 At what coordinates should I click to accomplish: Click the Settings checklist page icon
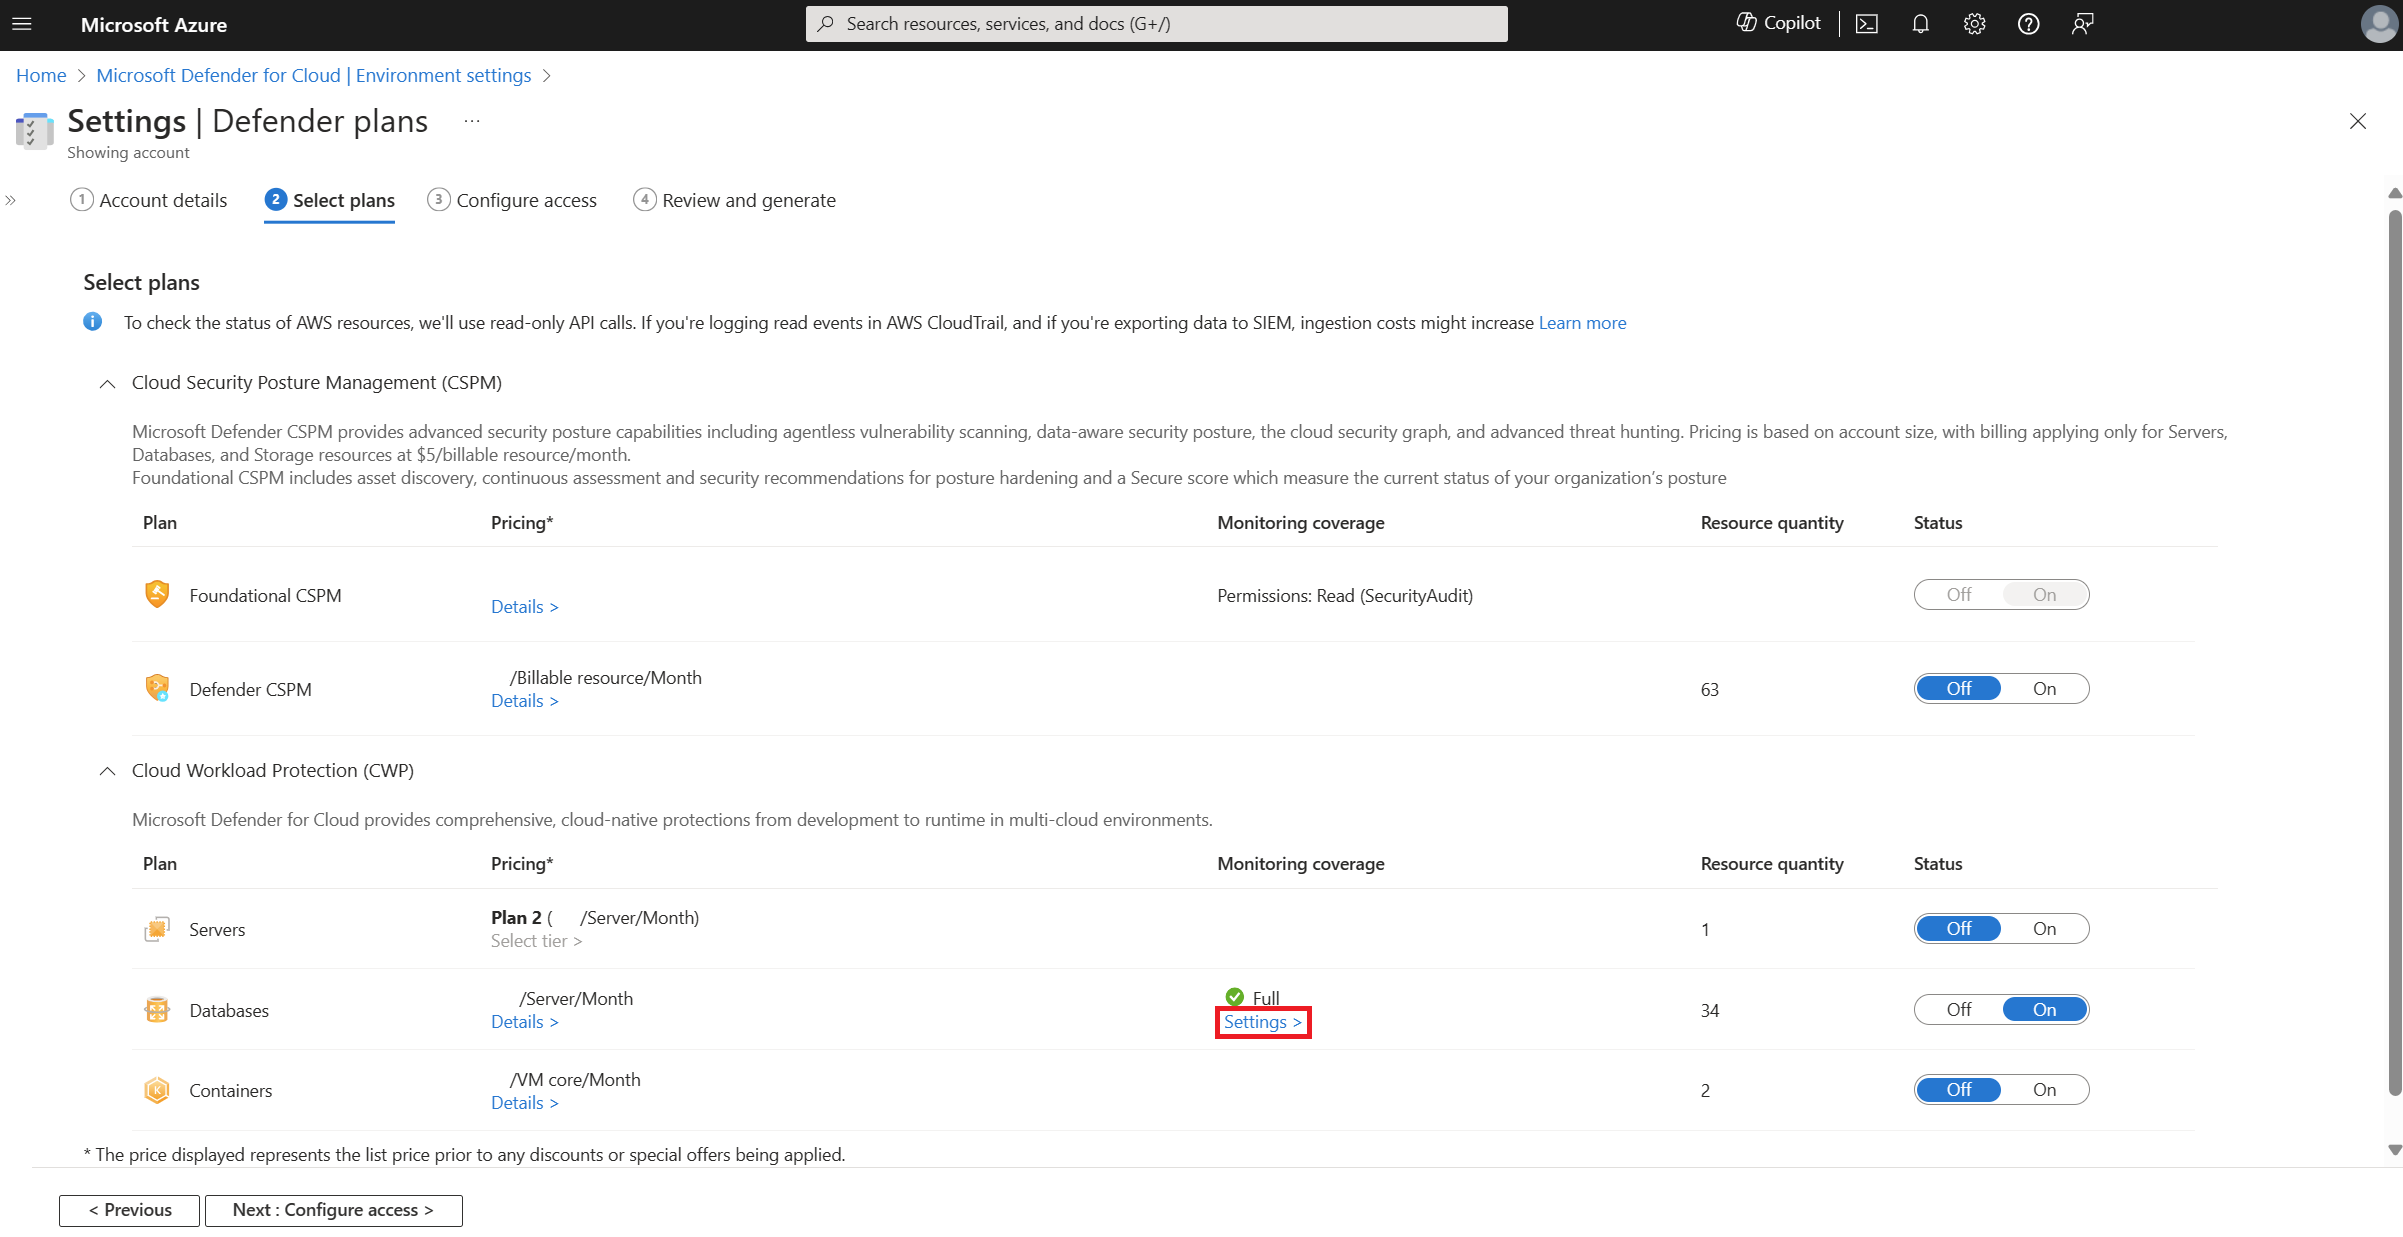(34, 131)
